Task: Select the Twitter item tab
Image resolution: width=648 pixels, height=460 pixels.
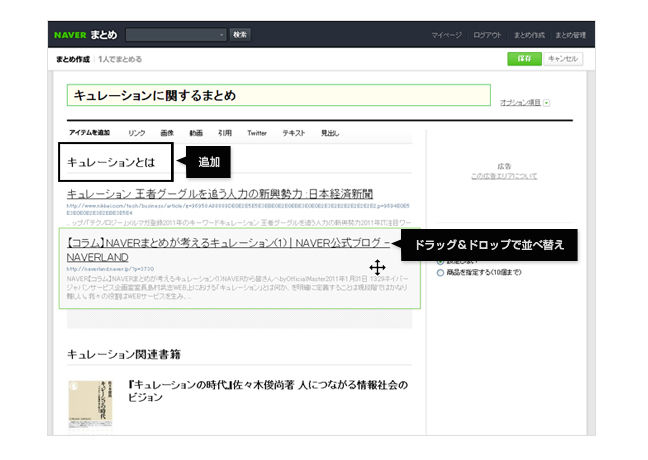Action: [x=257, y=133]
